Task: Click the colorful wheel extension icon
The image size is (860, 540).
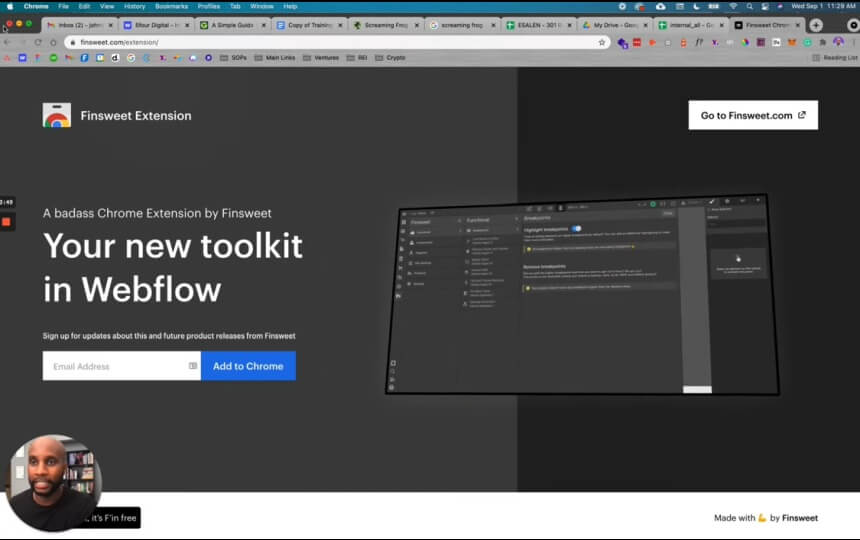Action: (x=745, y=42)
